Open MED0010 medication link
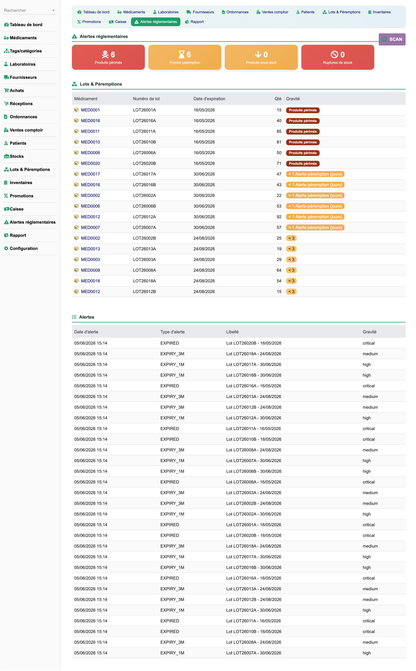 [x=90, y=142]
